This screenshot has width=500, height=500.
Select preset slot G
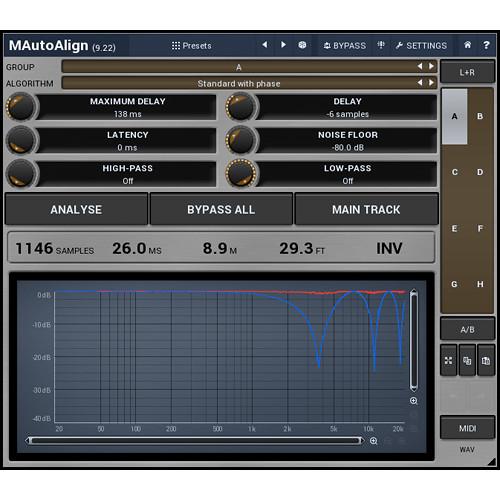tap(454, 284)
